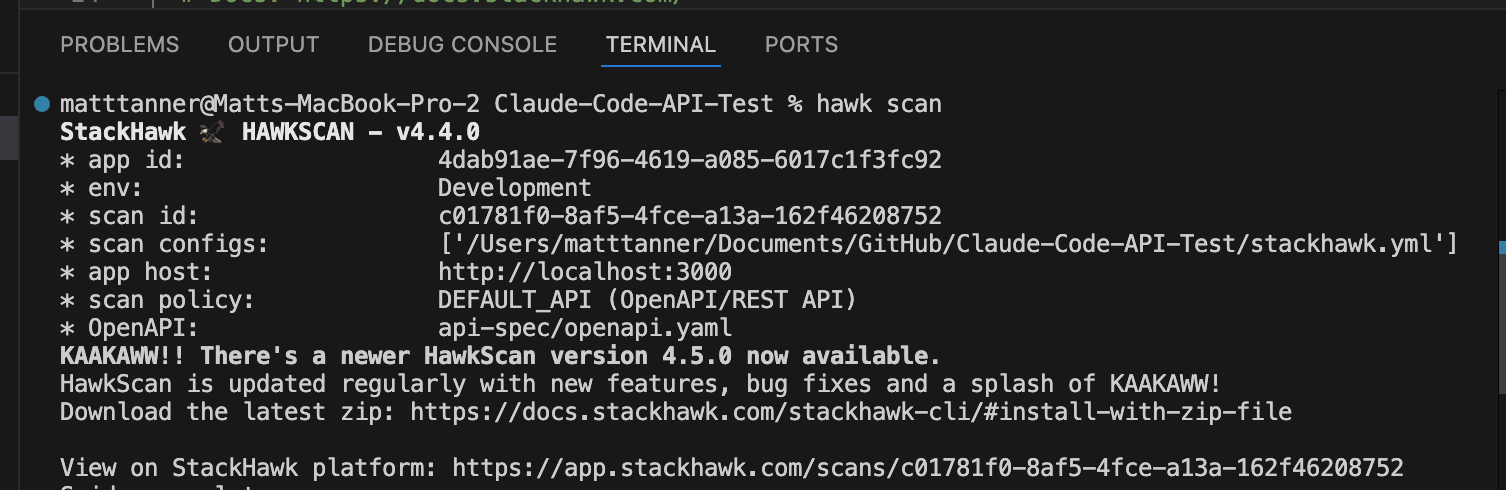Open the app.stackhawk.com scans URL
Image resolution: width=1506 pixels, height=490 pixels.
click(928, 468)
